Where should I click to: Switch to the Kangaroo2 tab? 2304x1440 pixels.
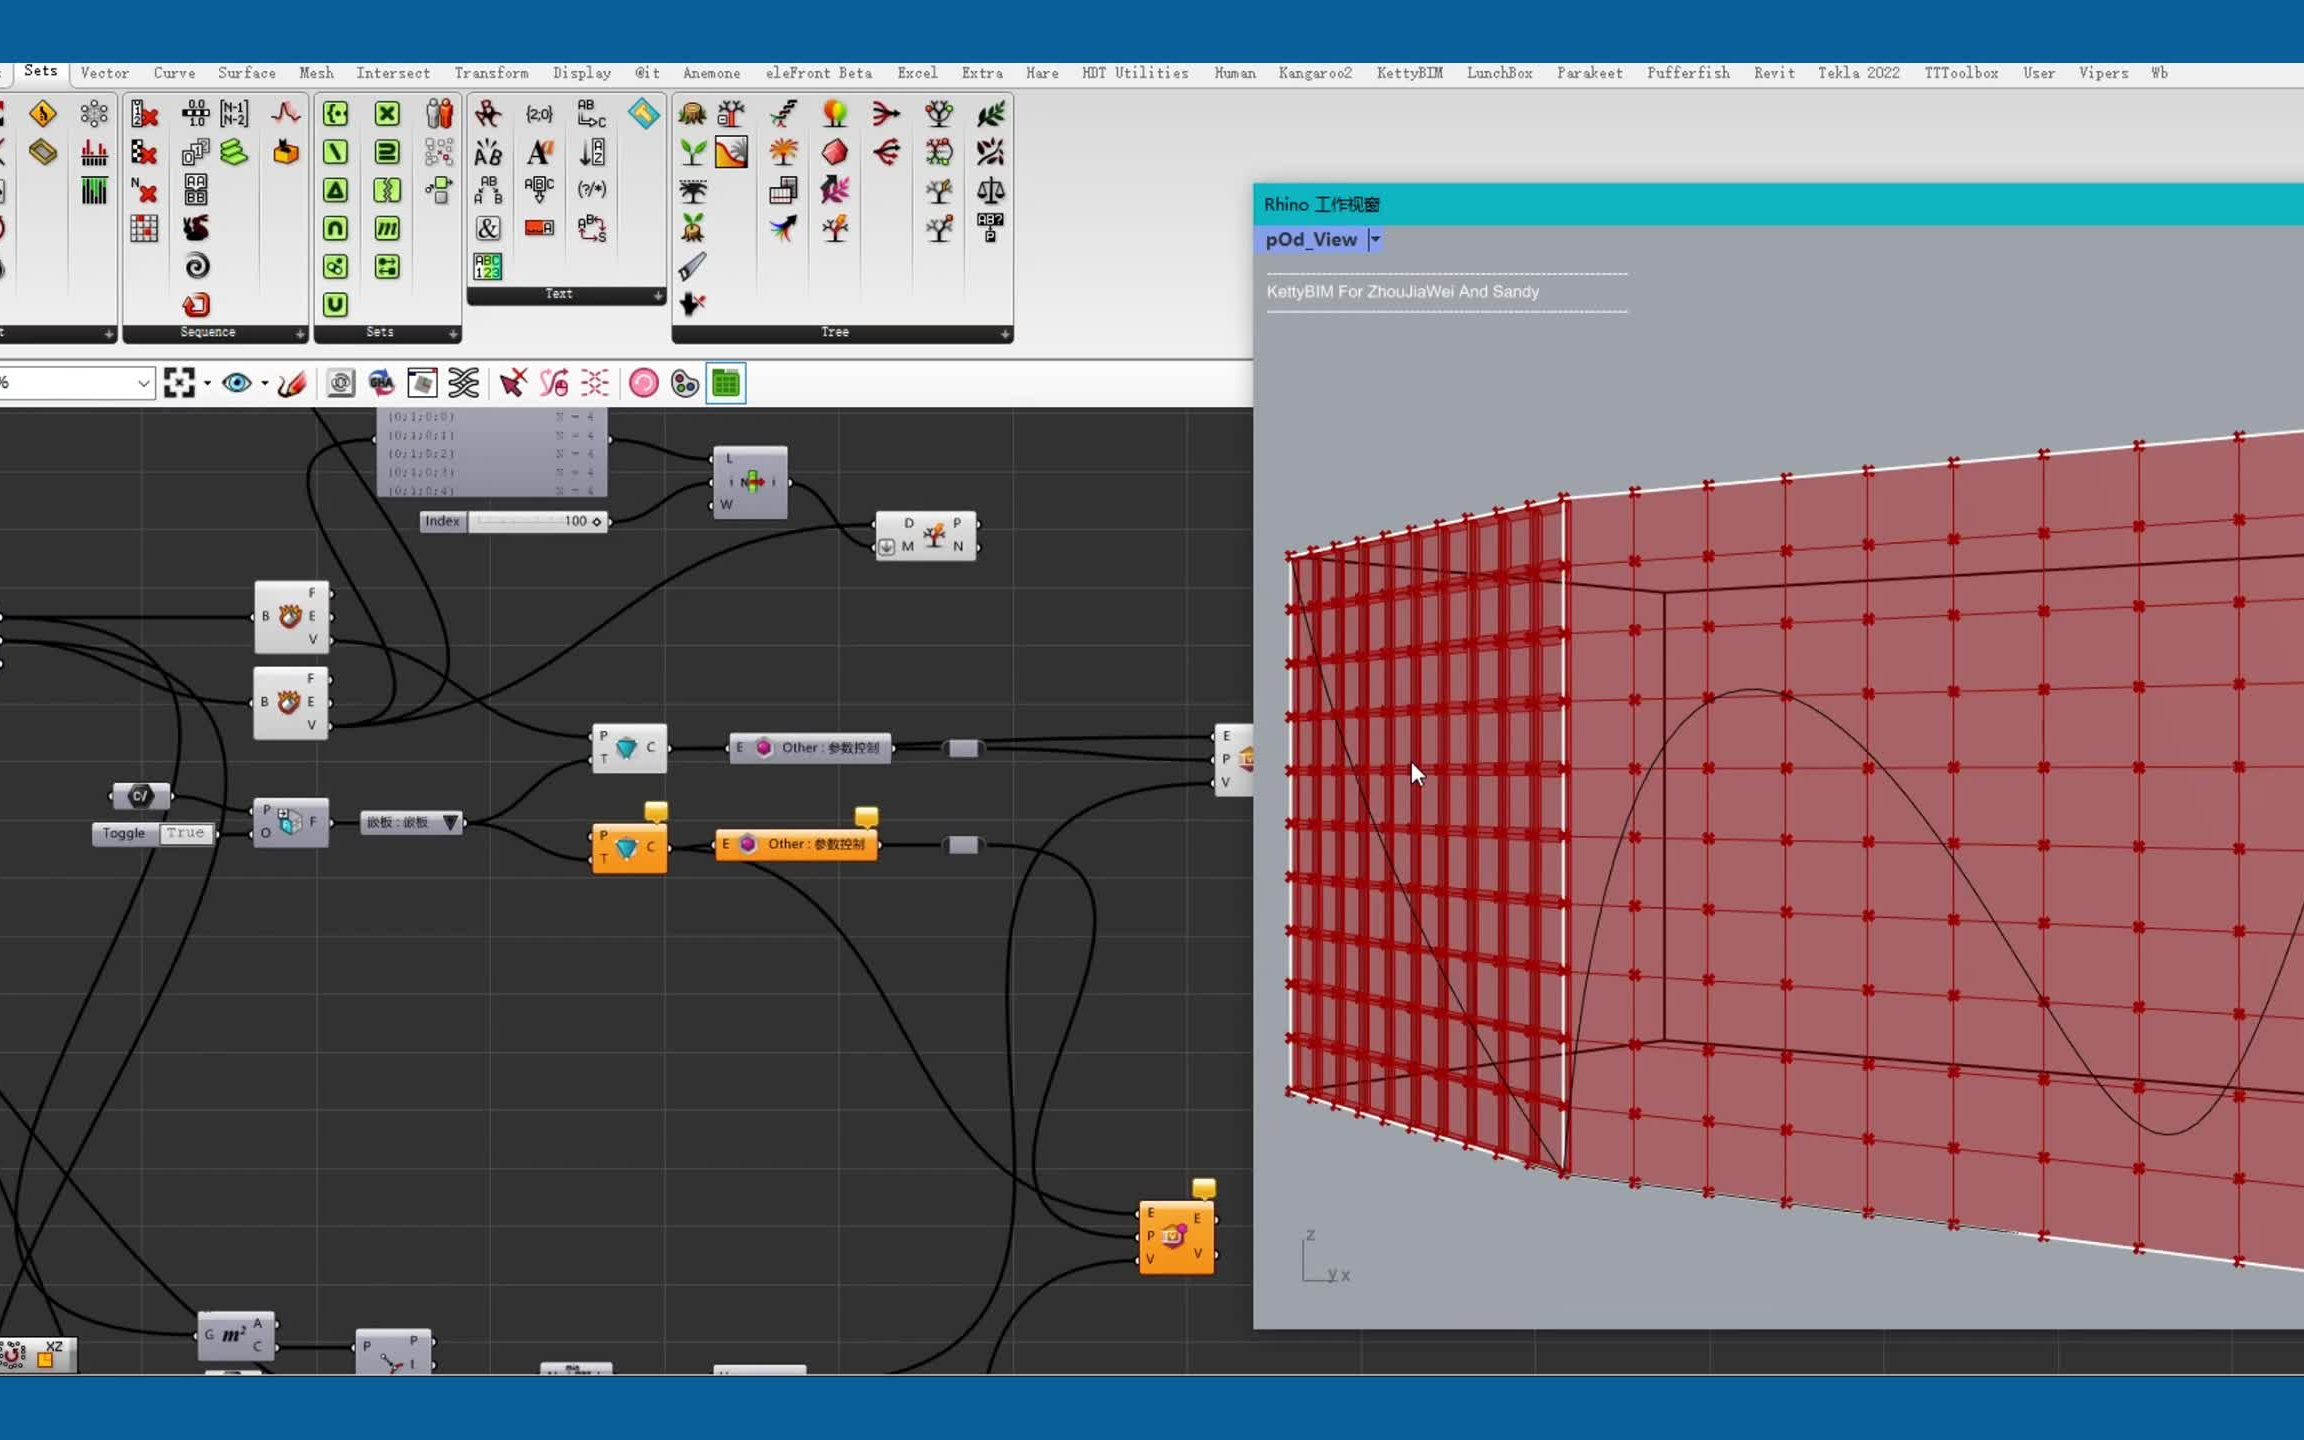tap(1314, 73)
